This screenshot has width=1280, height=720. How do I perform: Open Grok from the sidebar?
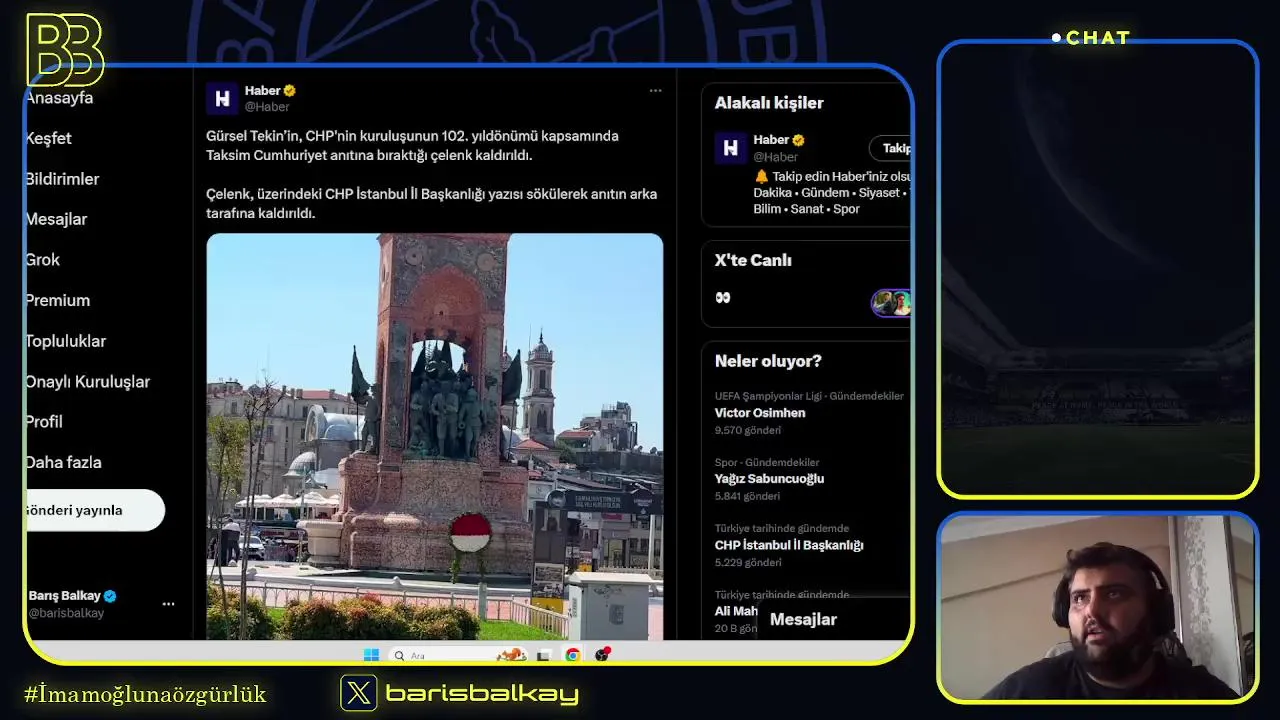coord(43,260)
